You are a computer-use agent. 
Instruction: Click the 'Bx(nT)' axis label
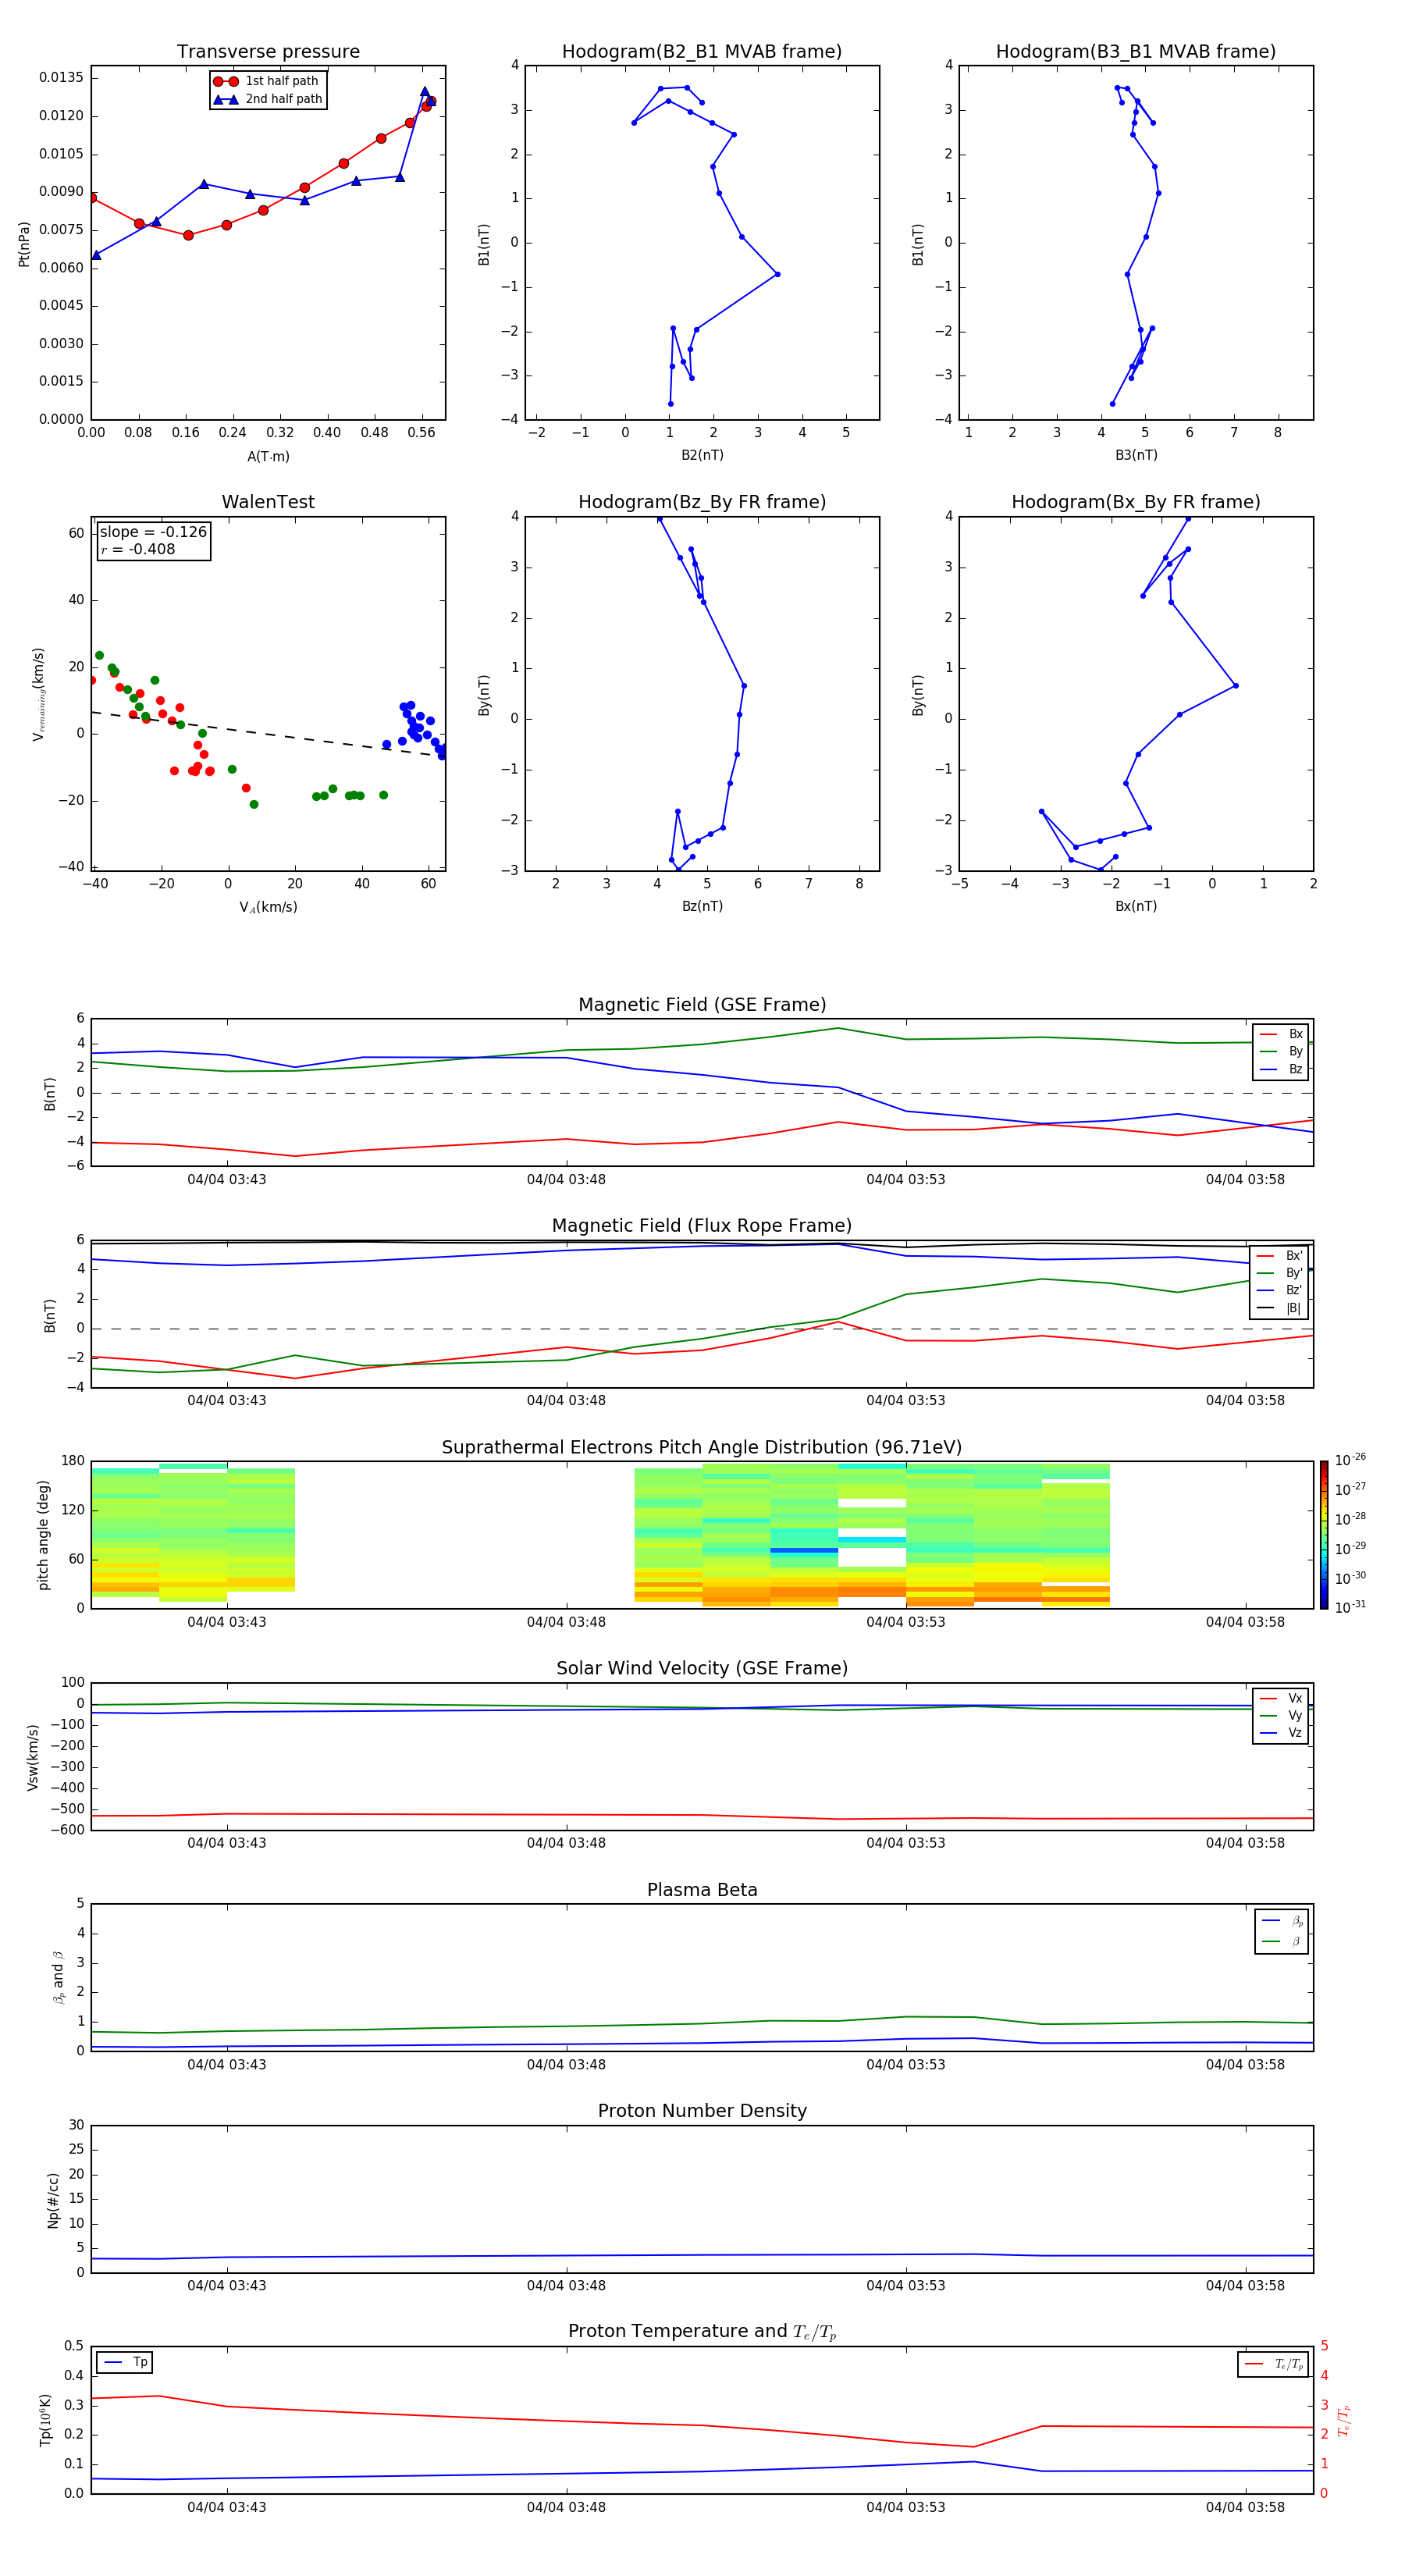pyautogui.click(x=1136, y=906)
